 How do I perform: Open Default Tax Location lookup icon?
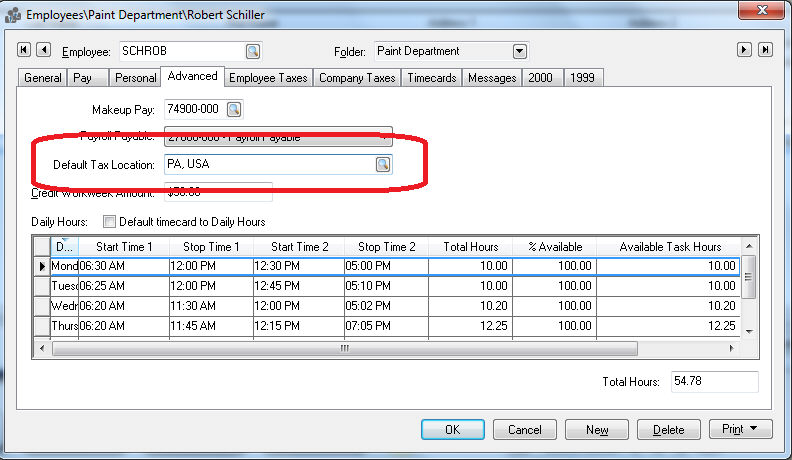point(382,165)
